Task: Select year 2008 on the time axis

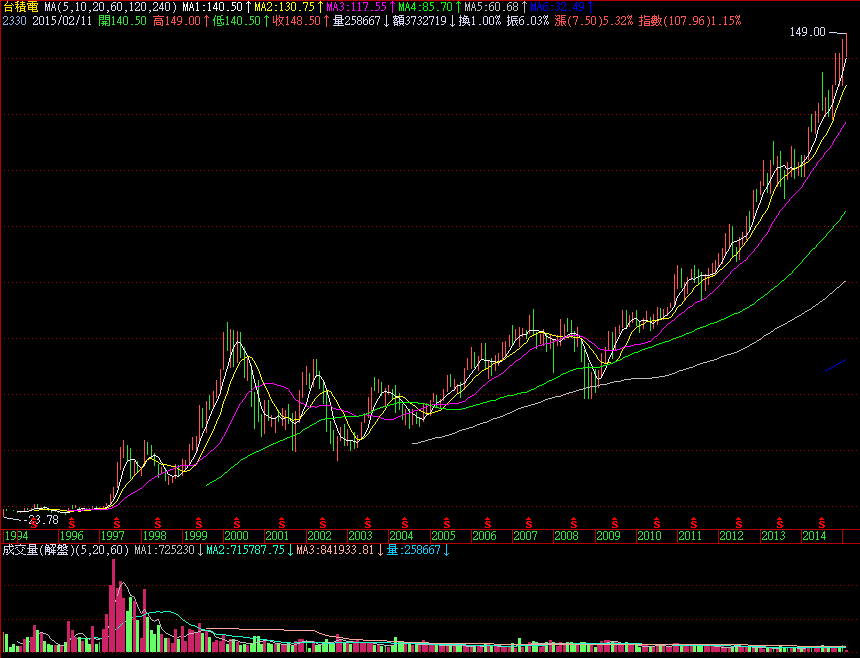Action: click(x=567, y=536)
